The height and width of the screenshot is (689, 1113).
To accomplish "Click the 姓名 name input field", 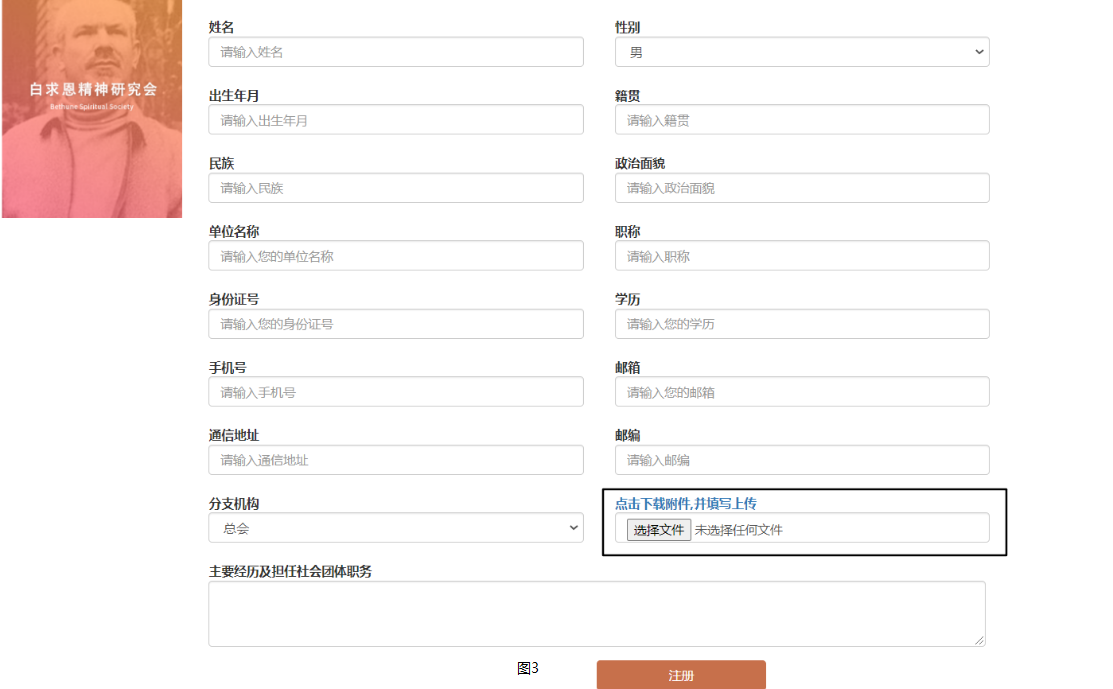I will click(395, 52).
